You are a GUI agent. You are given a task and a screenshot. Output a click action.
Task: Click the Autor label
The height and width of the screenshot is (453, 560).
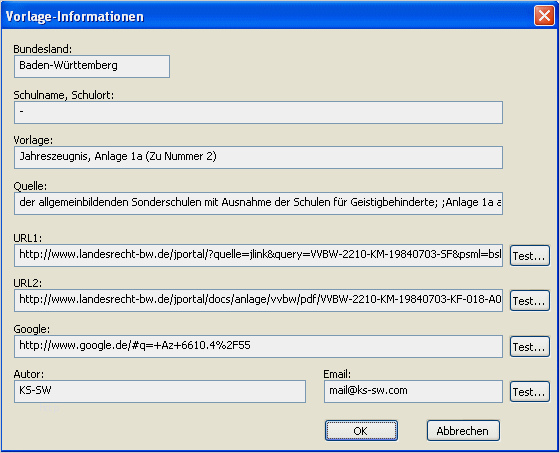pyautogui.click(x=29, y=374)
